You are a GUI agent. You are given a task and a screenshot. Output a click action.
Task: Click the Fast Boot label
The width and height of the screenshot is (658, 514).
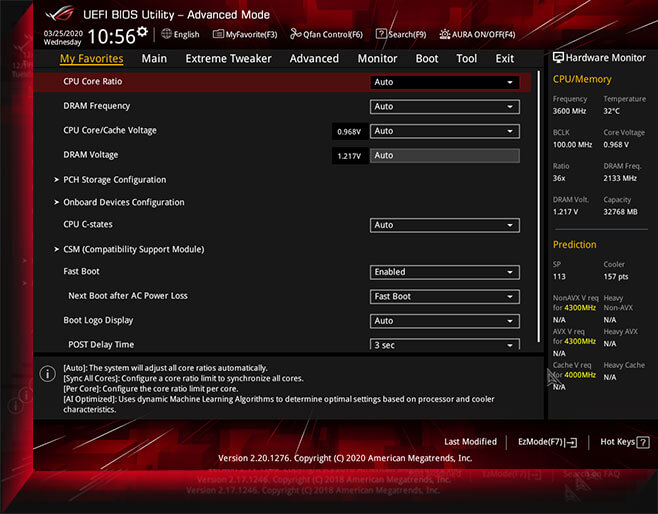click(x=81, y=271)
